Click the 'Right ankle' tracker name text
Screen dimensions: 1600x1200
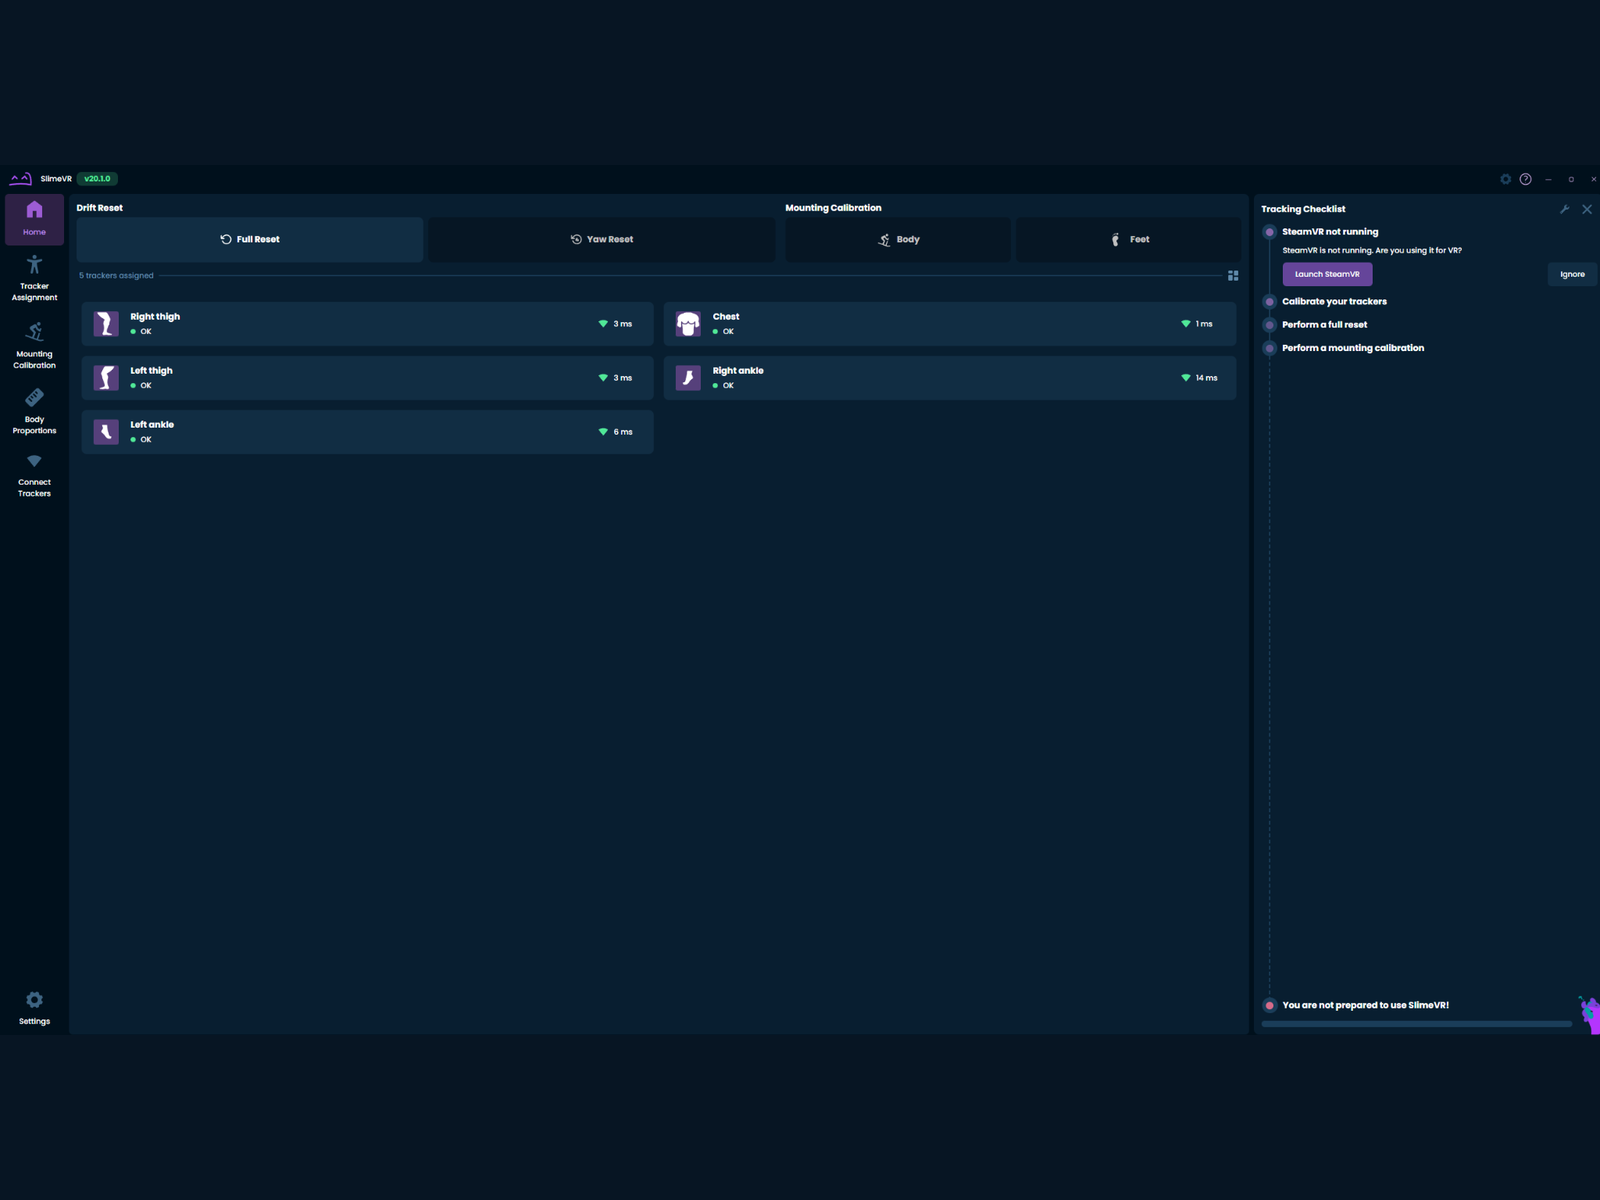[x=738, y=371]
